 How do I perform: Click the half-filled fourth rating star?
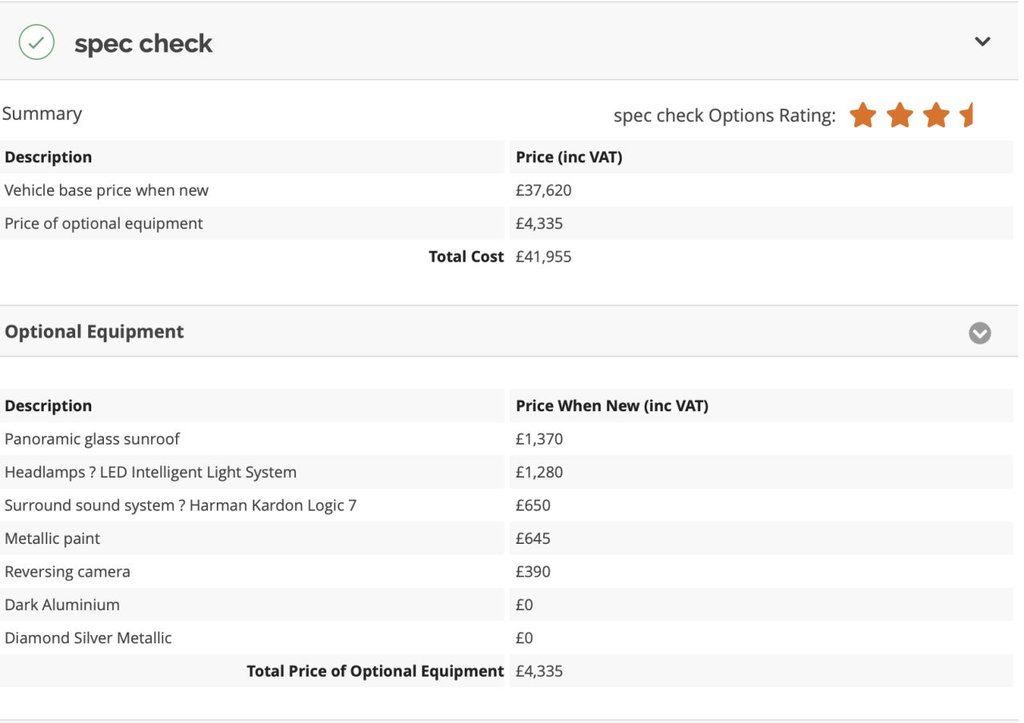(x=967, y=116)
